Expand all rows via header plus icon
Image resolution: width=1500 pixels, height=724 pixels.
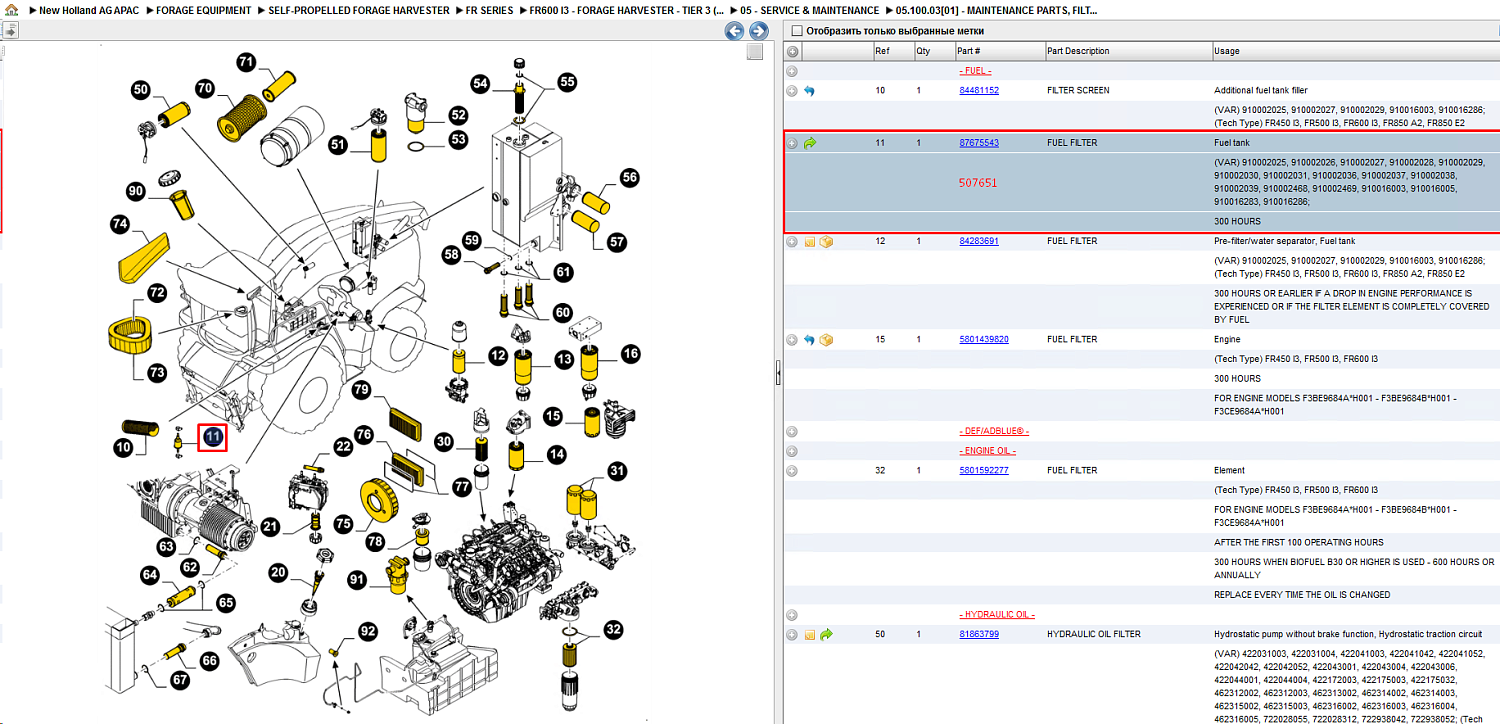tap(793, 51)
